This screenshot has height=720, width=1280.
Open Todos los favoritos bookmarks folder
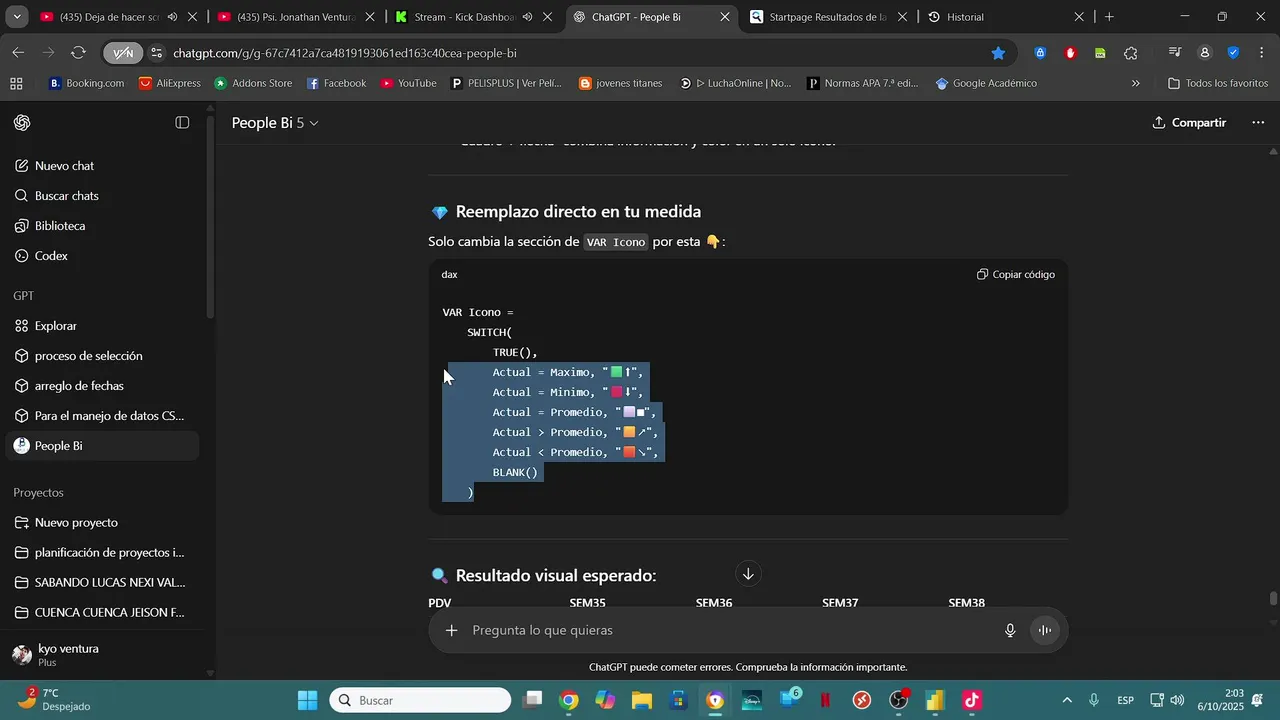coord(1216,84)
